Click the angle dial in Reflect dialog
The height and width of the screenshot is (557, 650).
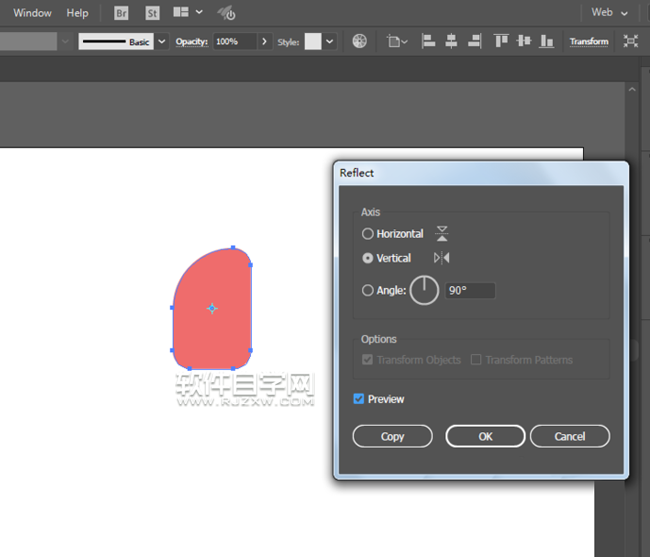[425, 291]
